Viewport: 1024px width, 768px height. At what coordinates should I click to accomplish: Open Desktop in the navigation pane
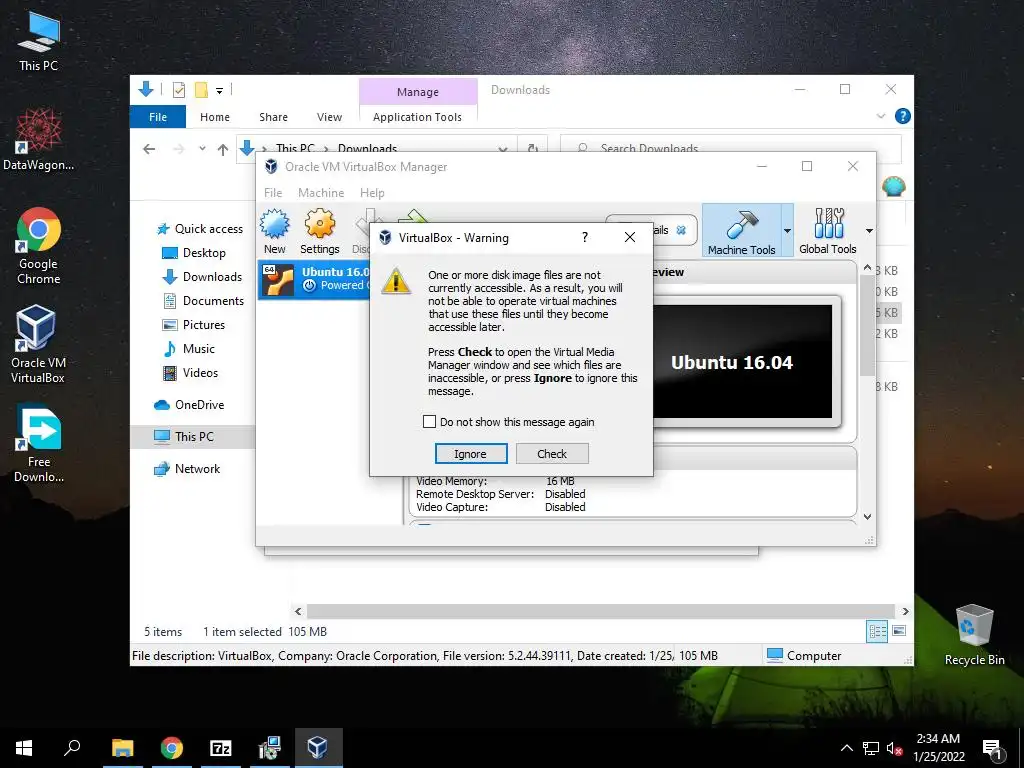click(x=193, y=253)
